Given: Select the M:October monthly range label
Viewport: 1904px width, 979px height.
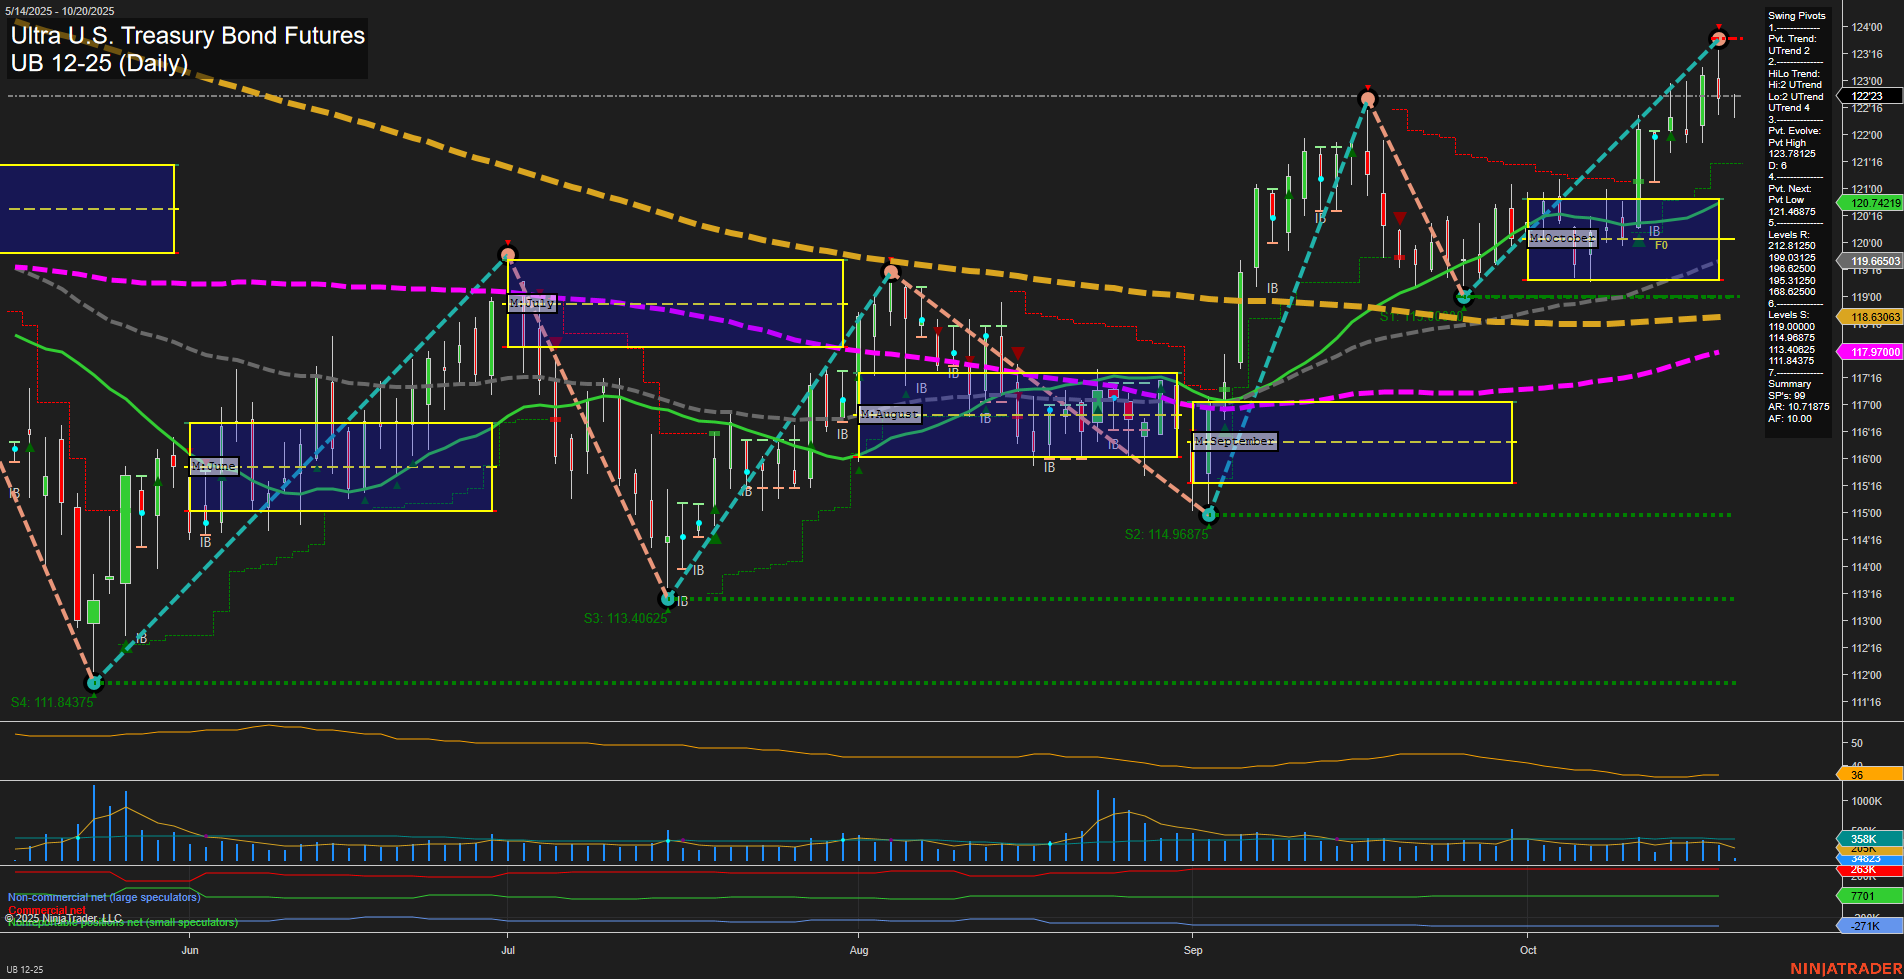Looking at the screenshot, I should [1561, 238].
